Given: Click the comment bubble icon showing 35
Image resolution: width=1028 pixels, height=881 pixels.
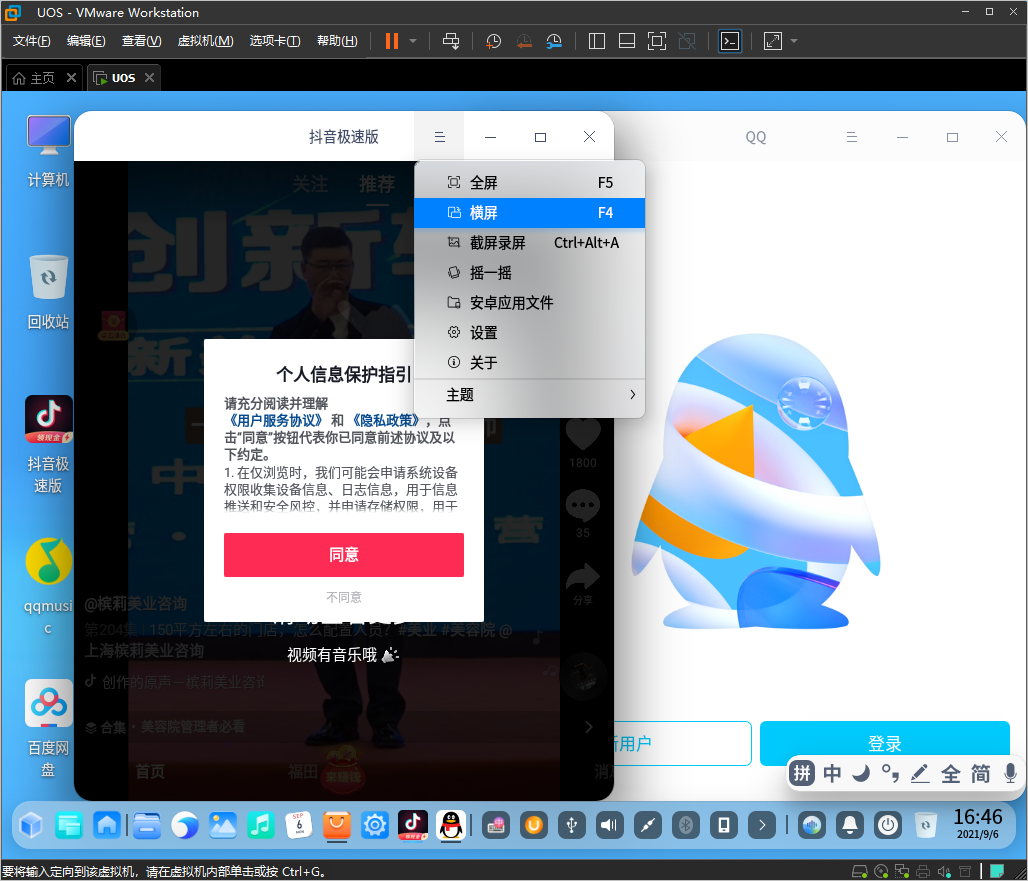Looking at the screenshot, I should coord(583,505).
